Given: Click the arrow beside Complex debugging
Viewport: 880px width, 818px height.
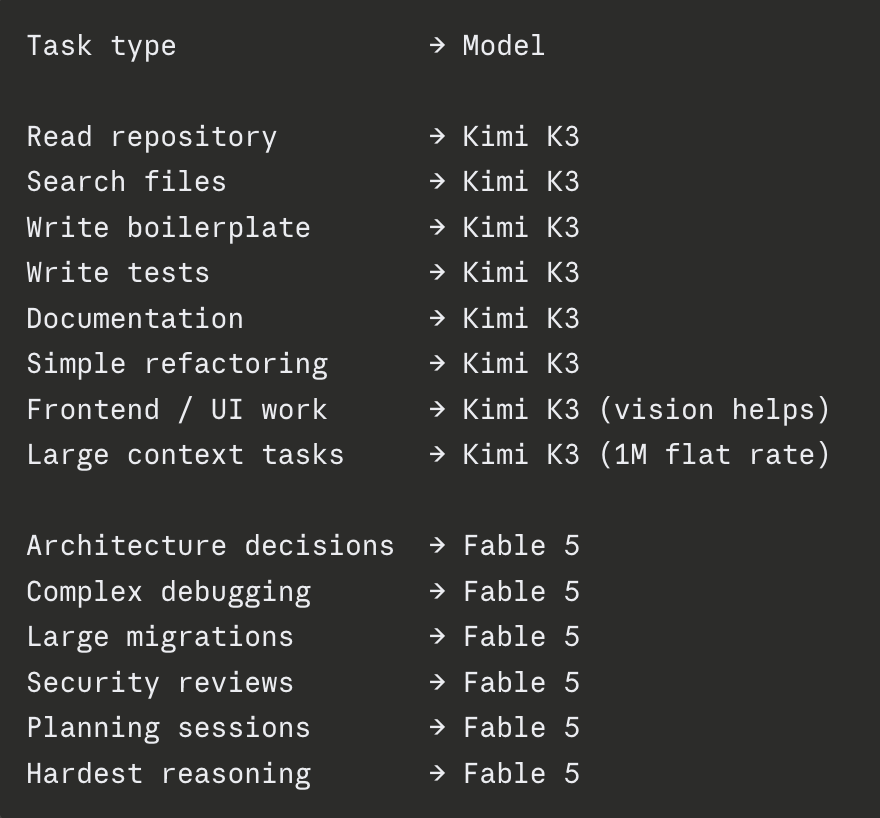Looking at the screenshot, I should click(x=437, y=591).
